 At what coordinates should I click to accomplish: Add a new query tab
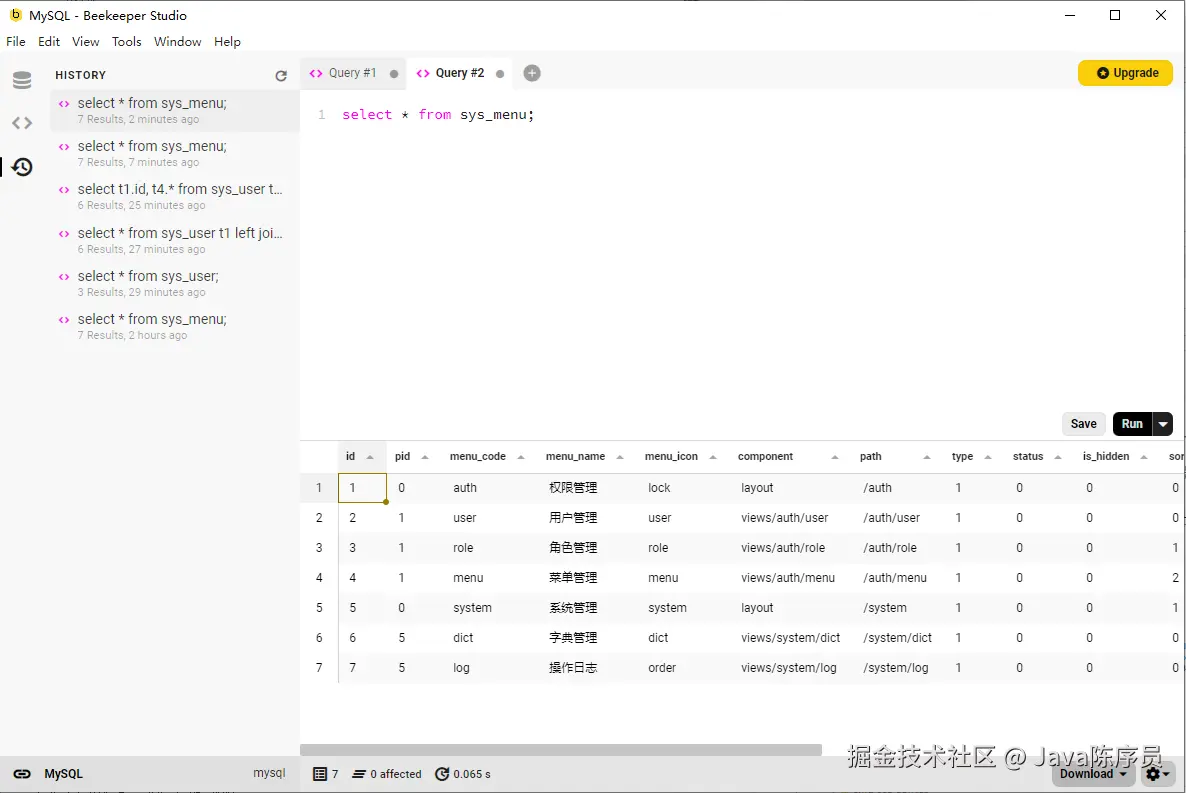(x=532, y=73)
